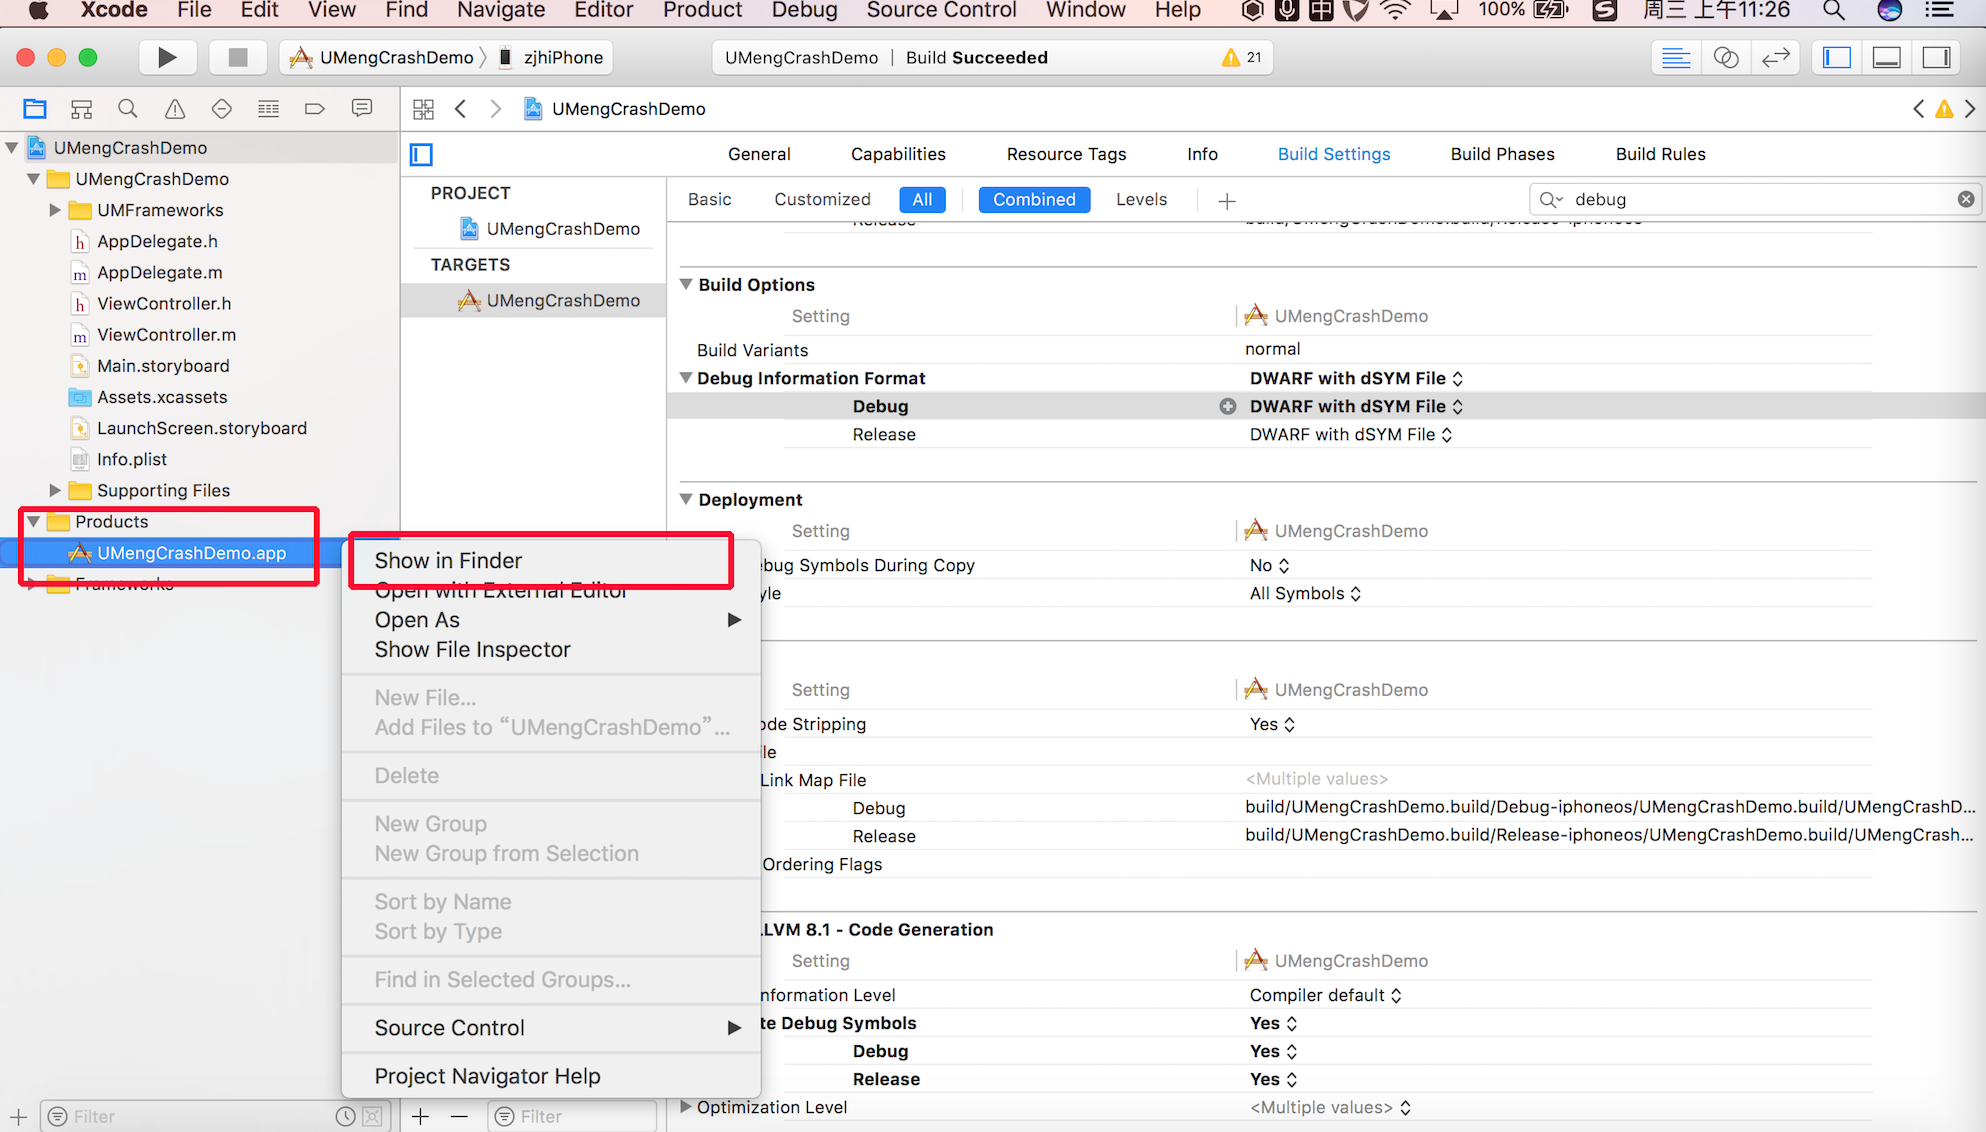This screenshot has height=1132, width=1986.
Task: Open the Resource Tags tab
Action: pyautogui.click(x=1066, y=154)
